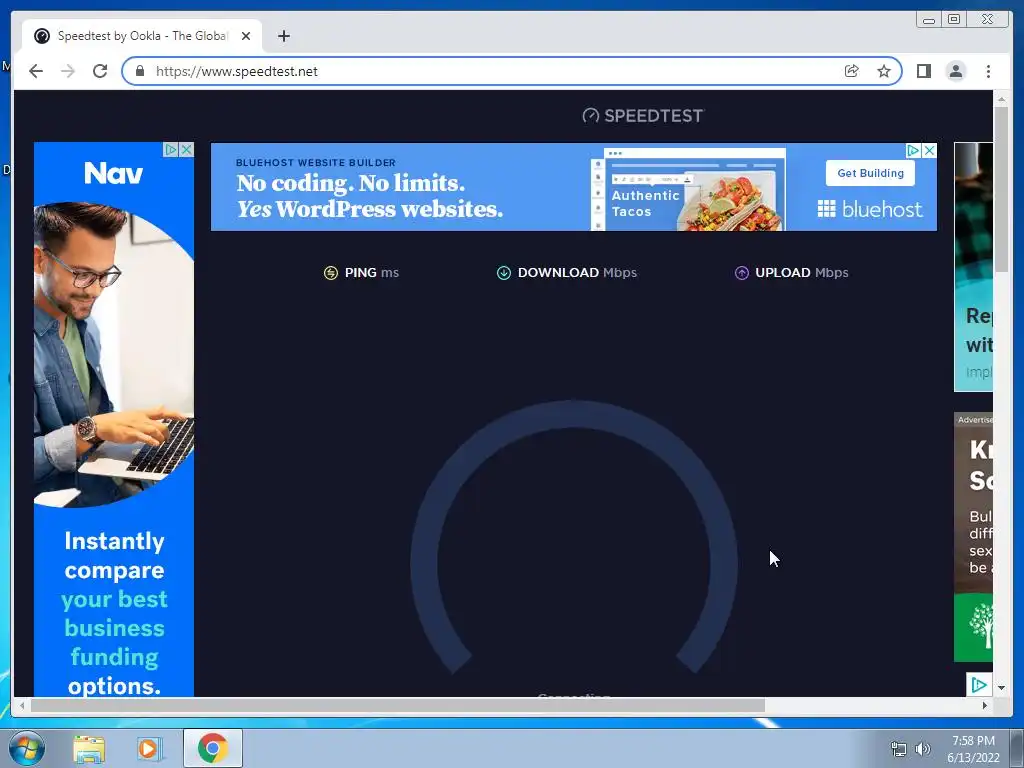Open the Windows Start menu
Image resolution: width=1024 pixels, height=768 pixels.
click(x=27, y=748)
